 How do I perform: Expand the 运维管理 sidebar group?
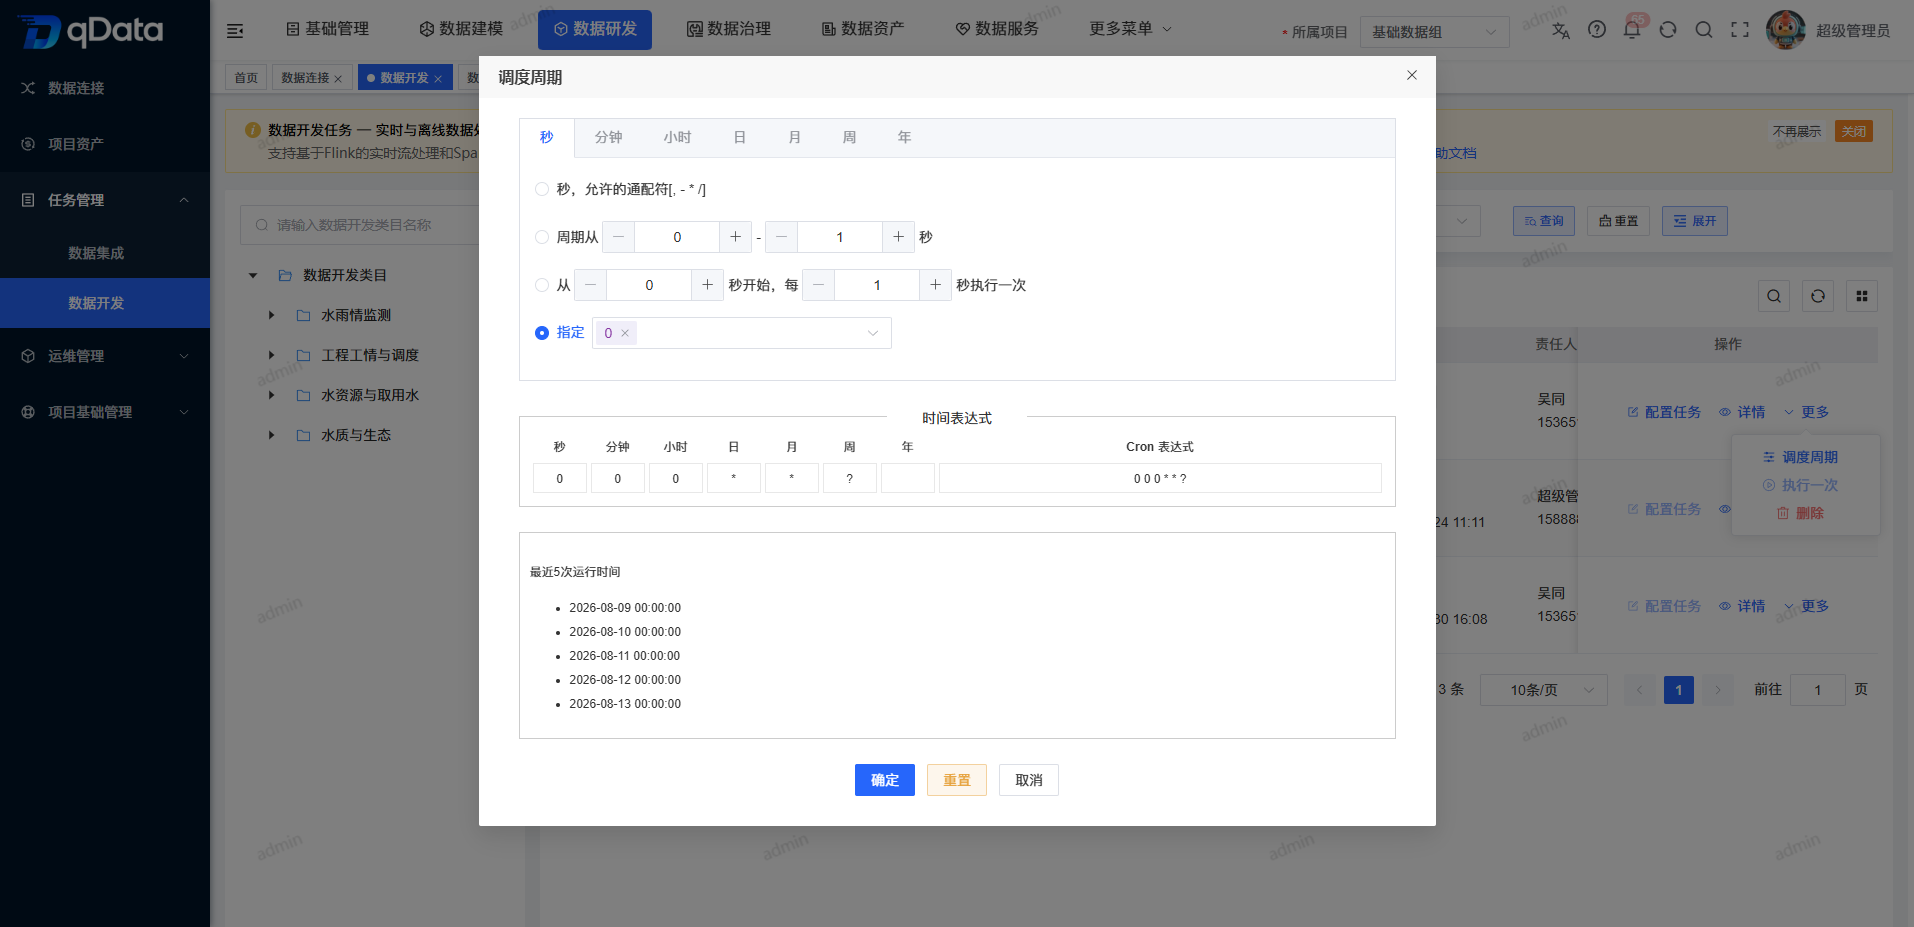click(105, 356)
